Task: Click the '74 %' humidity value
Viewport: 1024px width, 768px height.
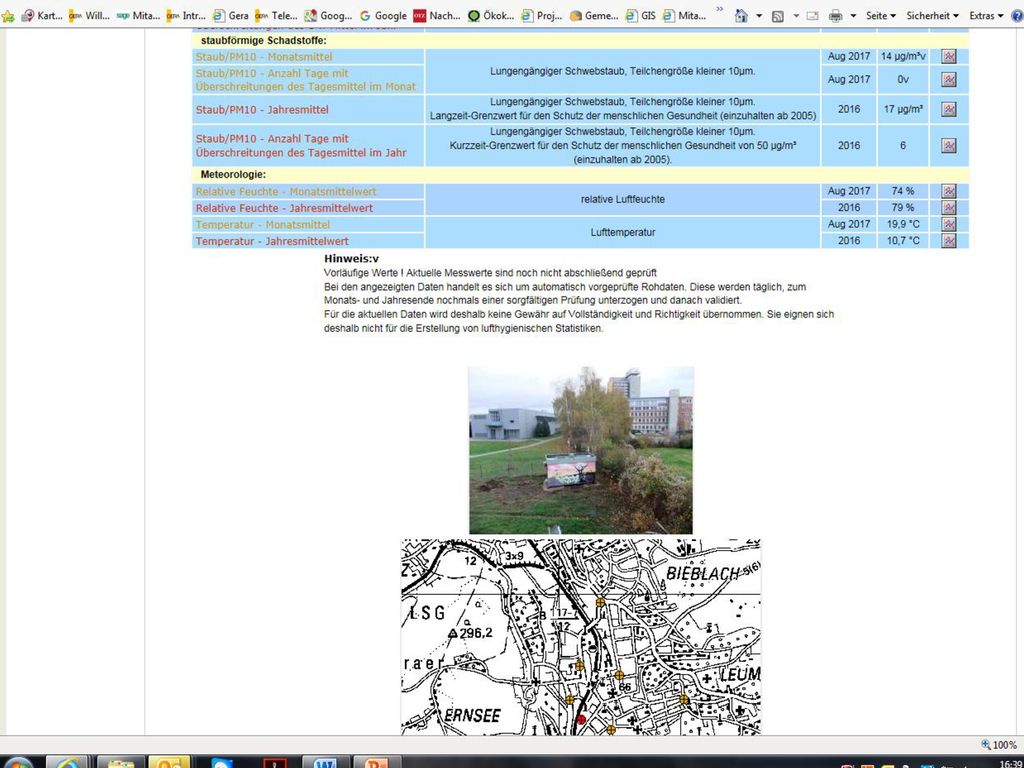Action: click(903, 191)
